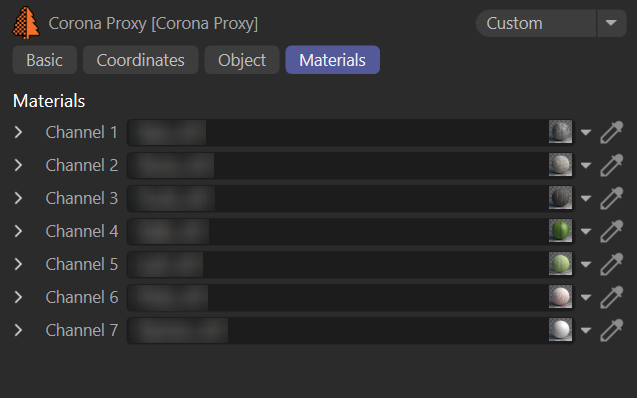Viewport: 637px width, 398px height.
Task: Open the Coordinates tab
Action: pyautogui.click(x=141, y=60)
